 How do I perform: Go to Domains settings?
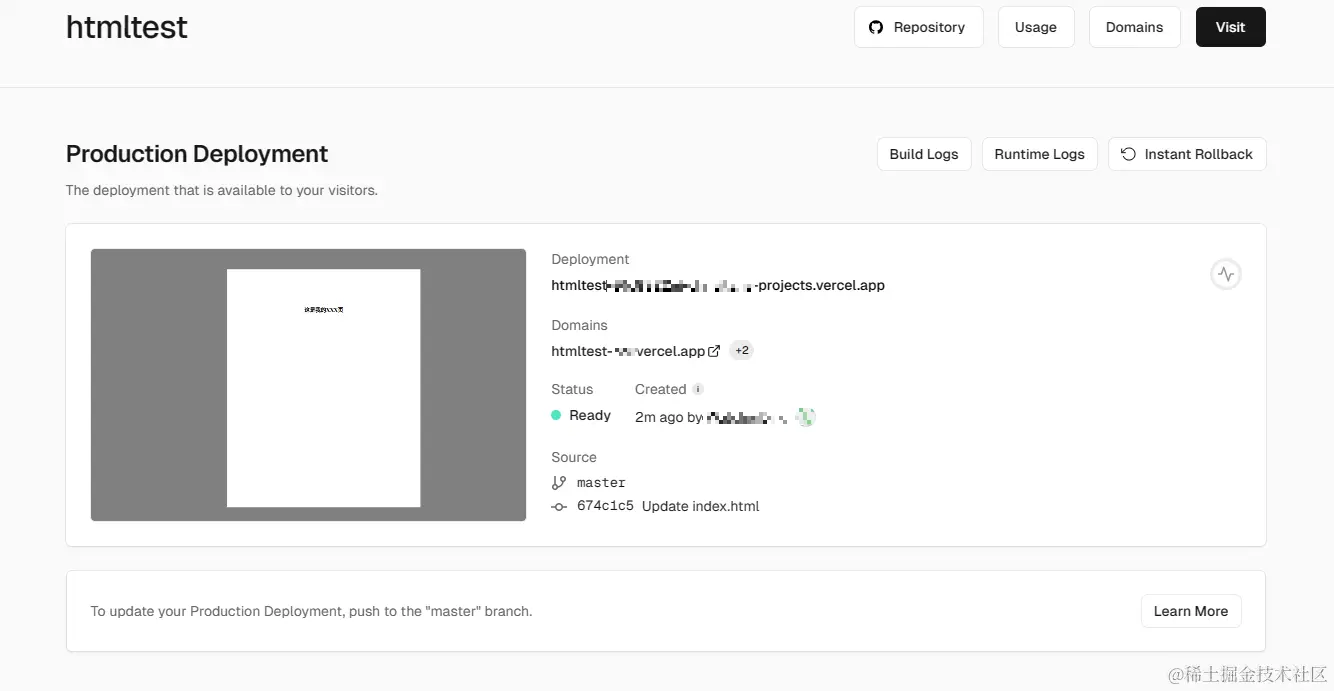click(1134, 27)
